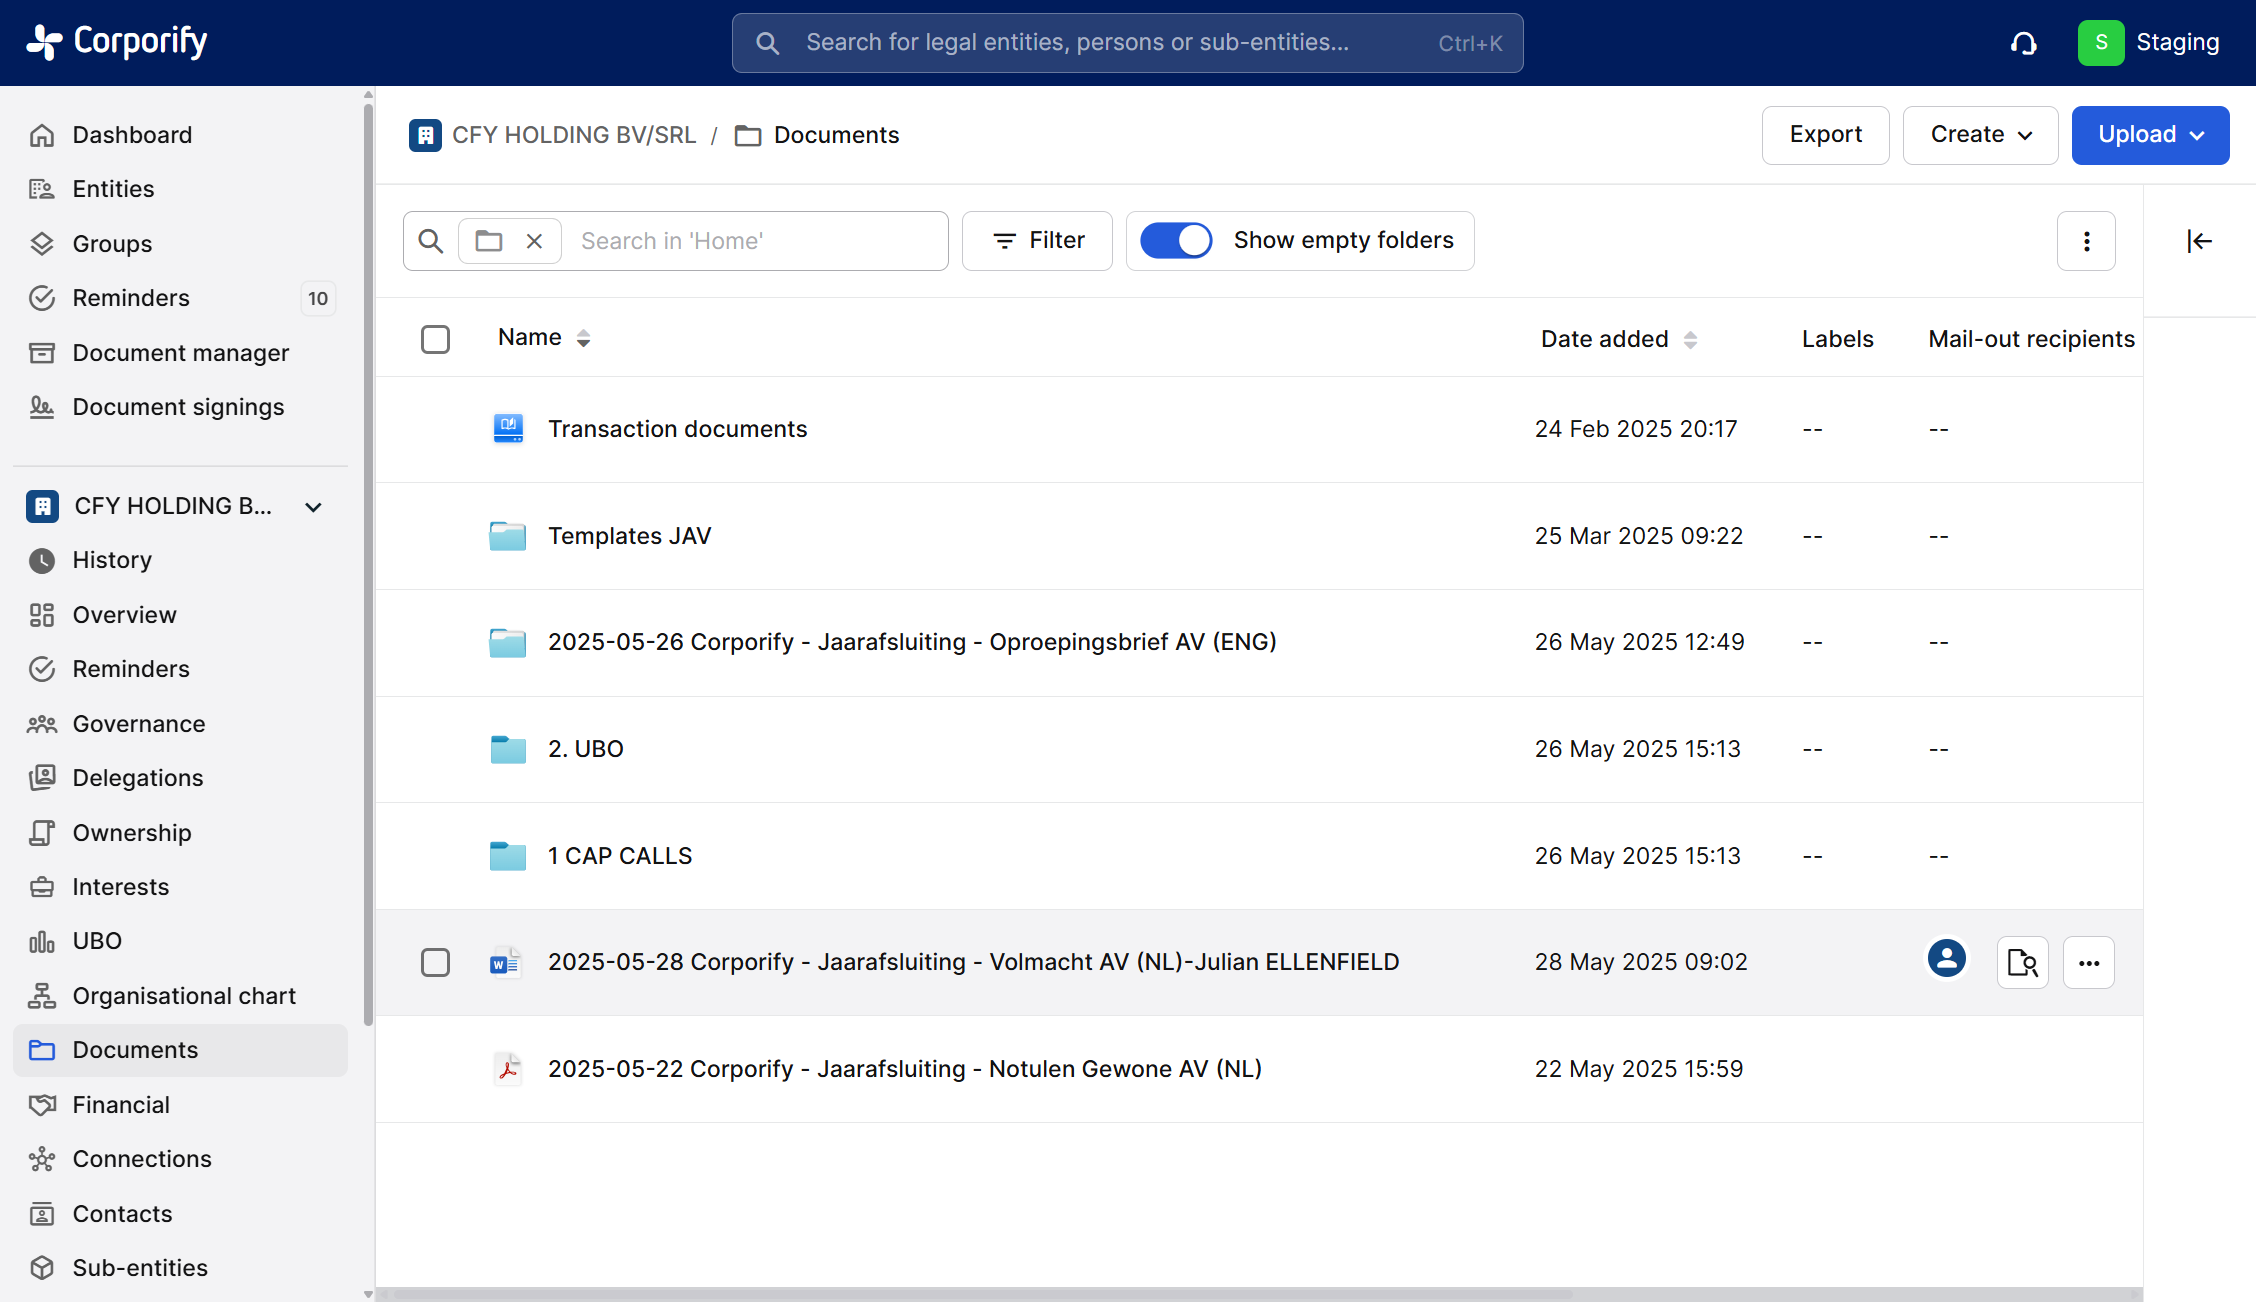Click the document preview icon on Volmacht row
This screenshot has height=1302, width=2256.
pos(2022,962)
